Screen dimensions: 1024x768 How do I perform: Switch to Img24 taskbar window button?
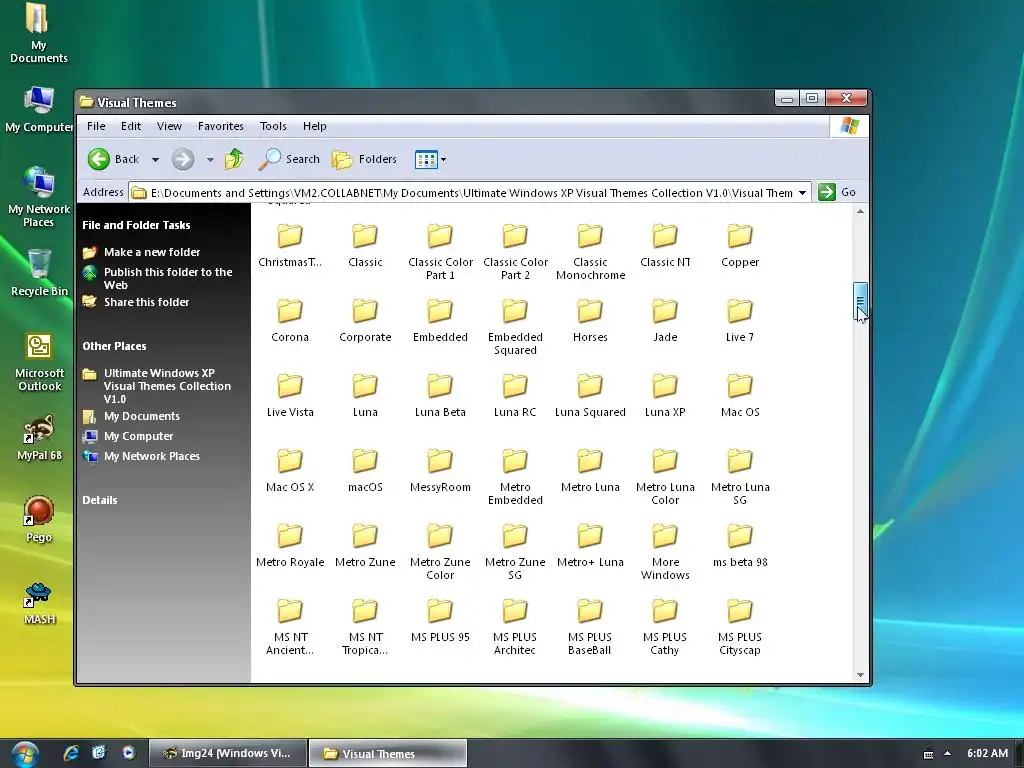point(227,753)
